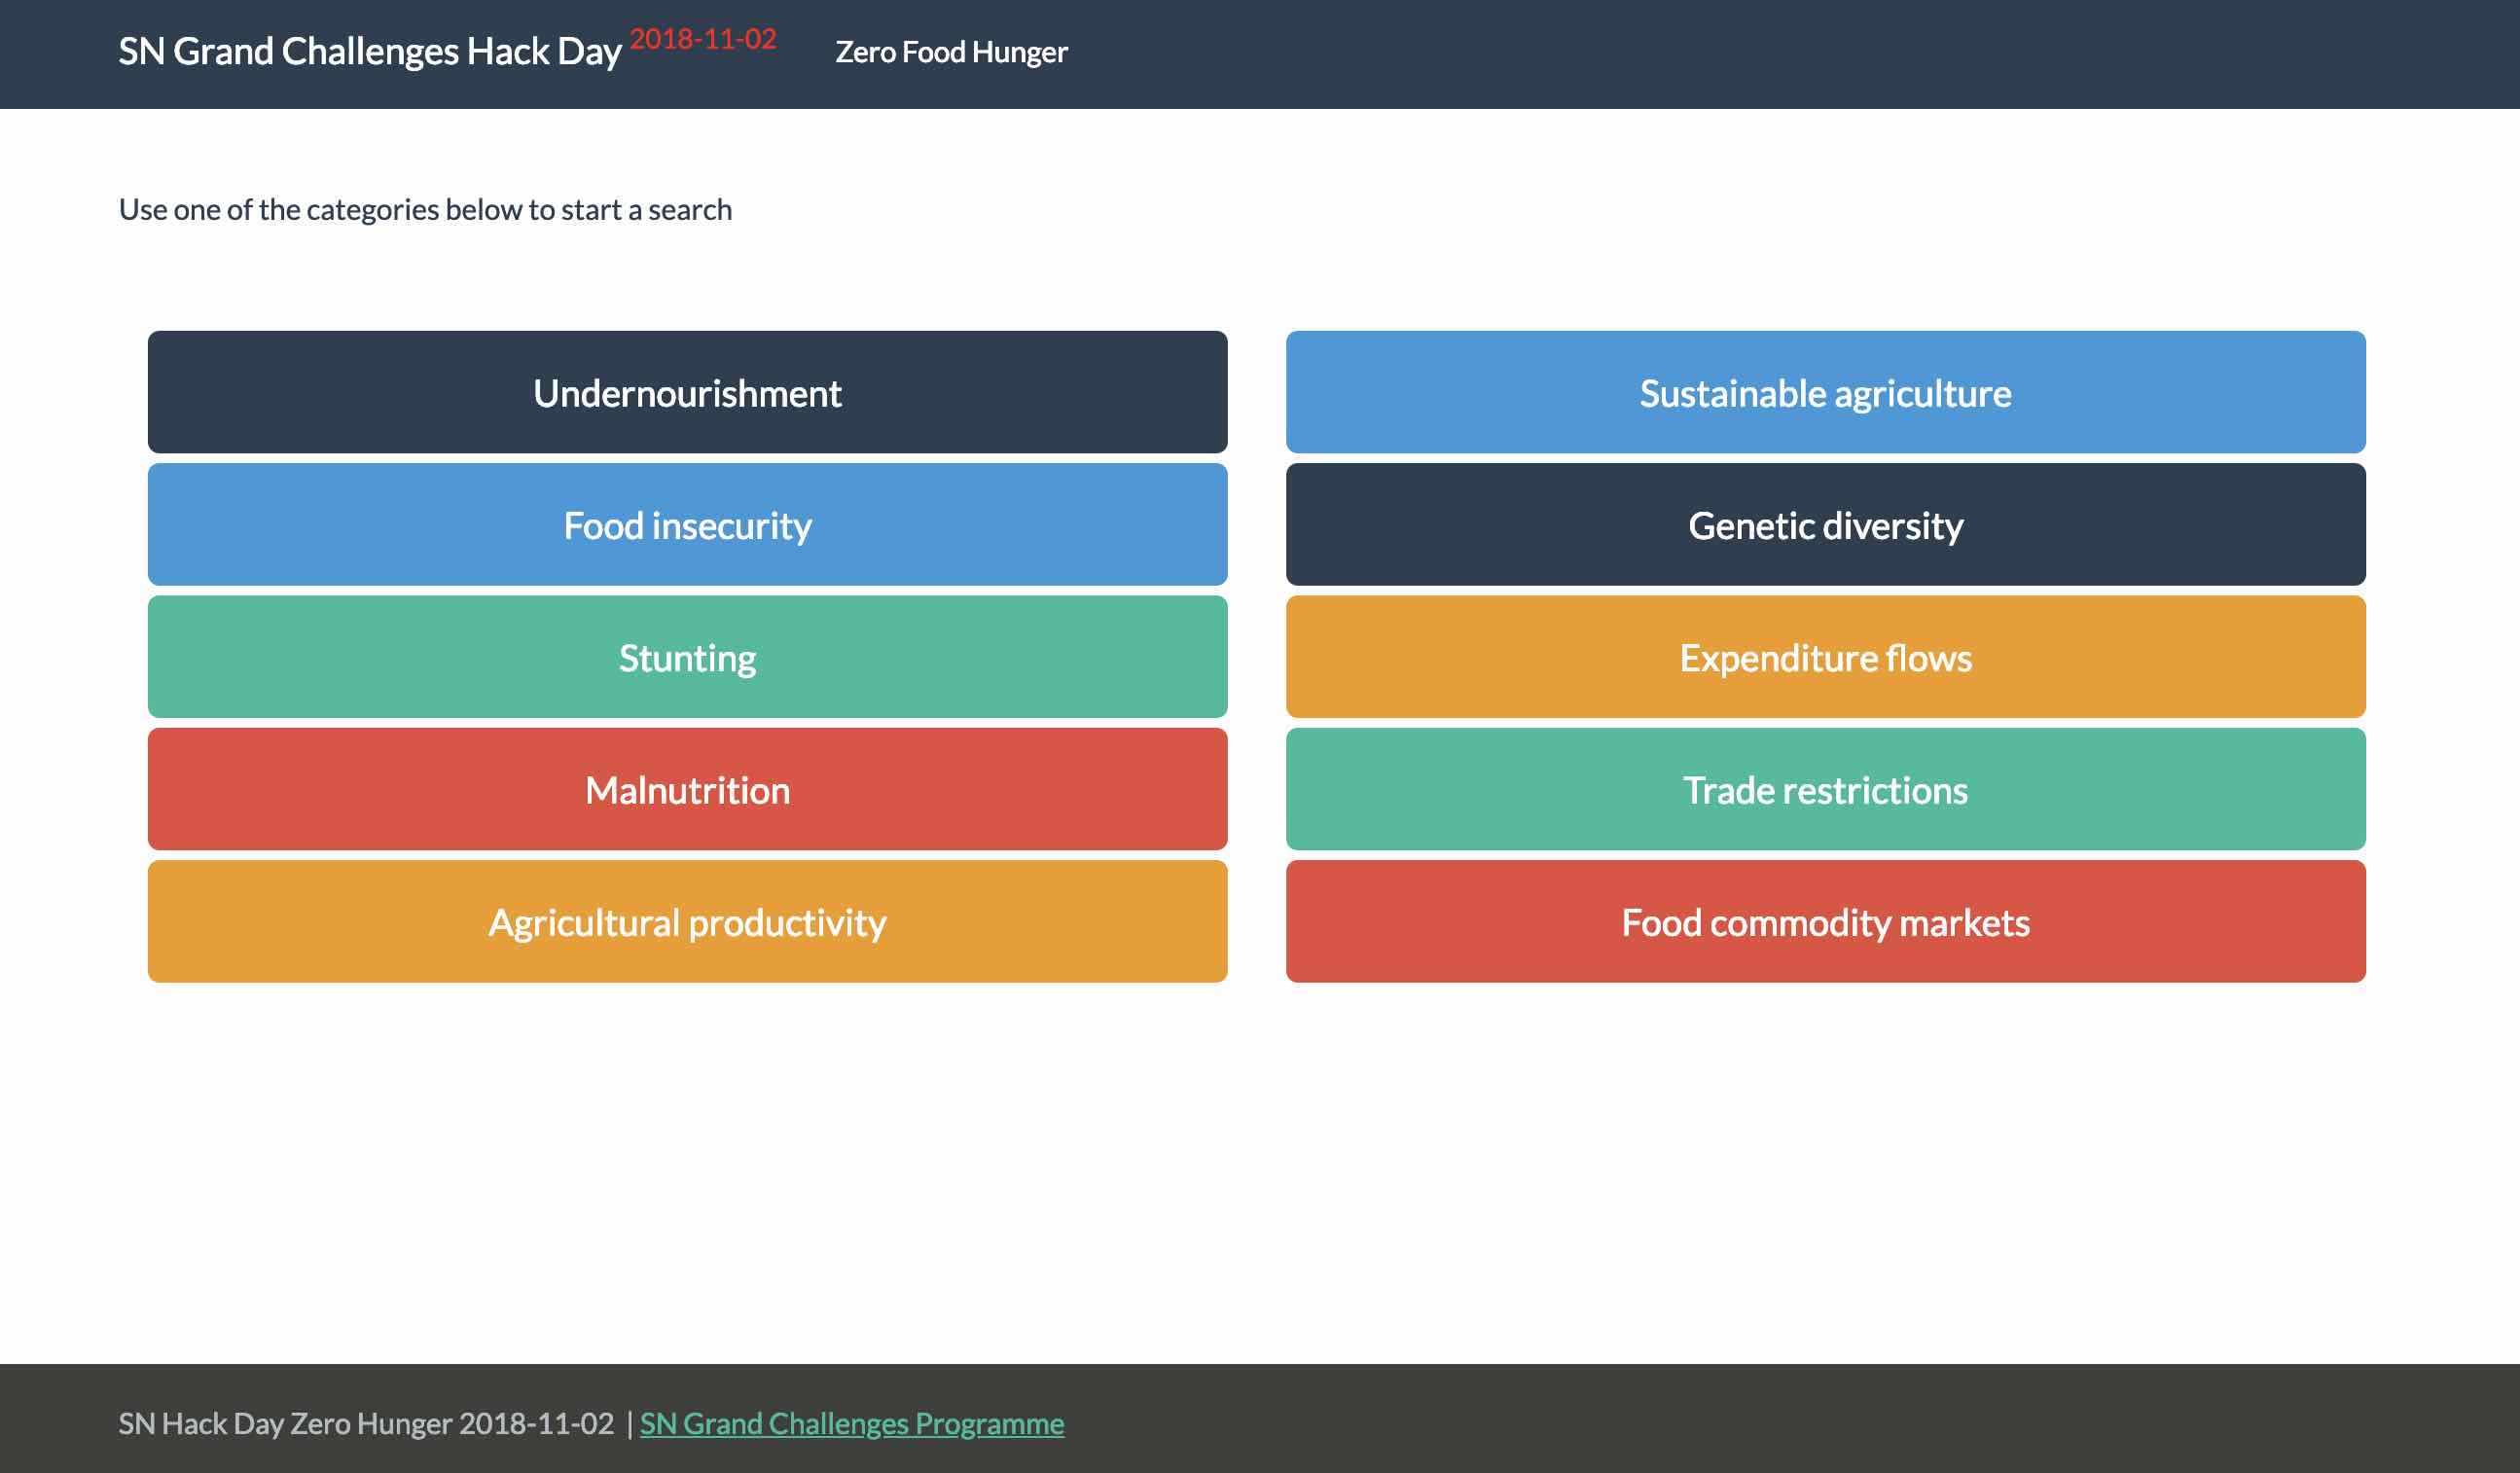Click the red 2018-11-02 date badge
This screenshot has width=2520, height=1473.
point(703,39)
